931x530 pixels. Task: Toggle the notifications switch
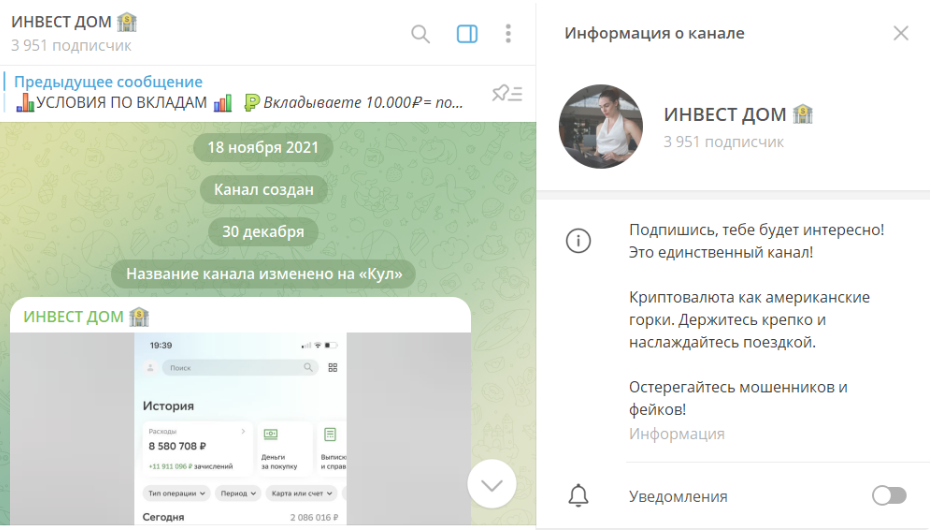[889, 496]
